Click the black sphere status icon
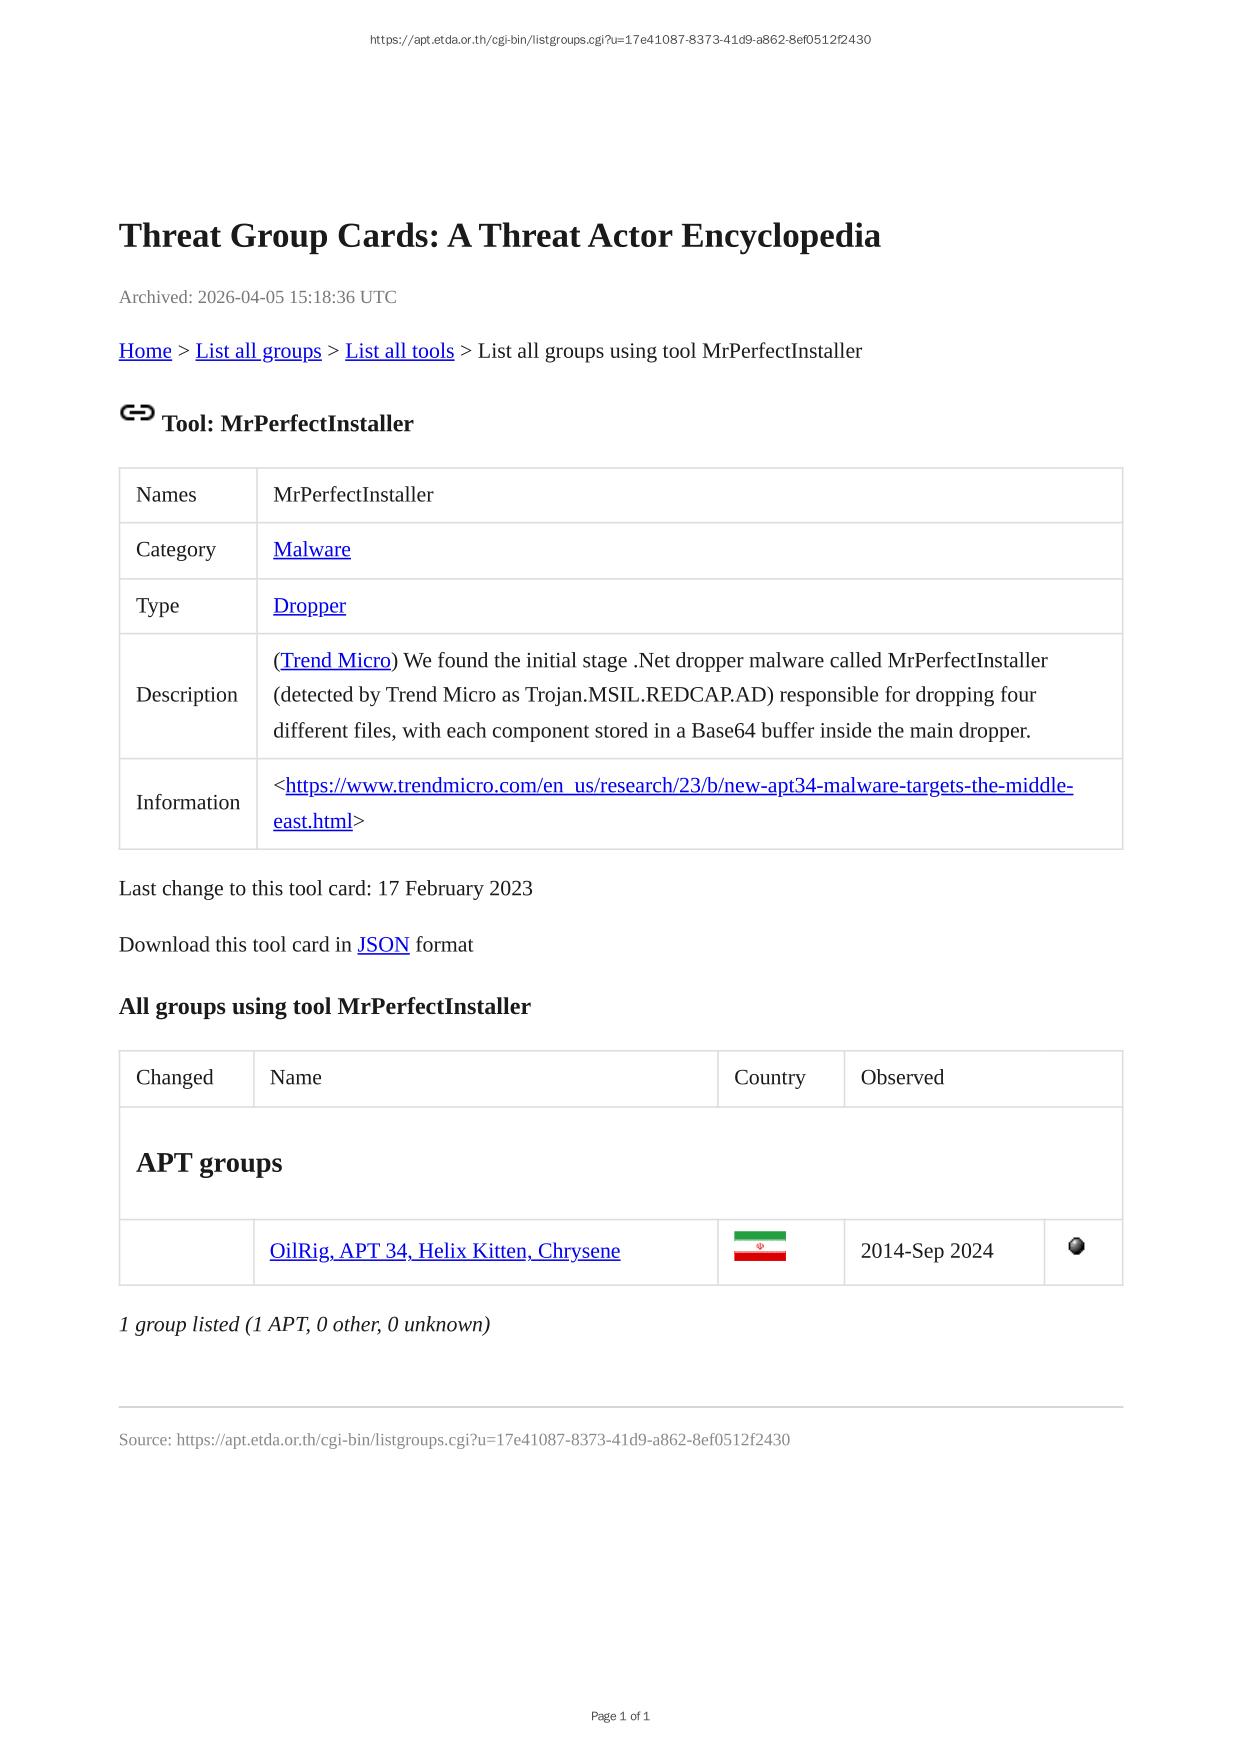Viewport: 1242px width, 1756px height. click(1076, 1246)
